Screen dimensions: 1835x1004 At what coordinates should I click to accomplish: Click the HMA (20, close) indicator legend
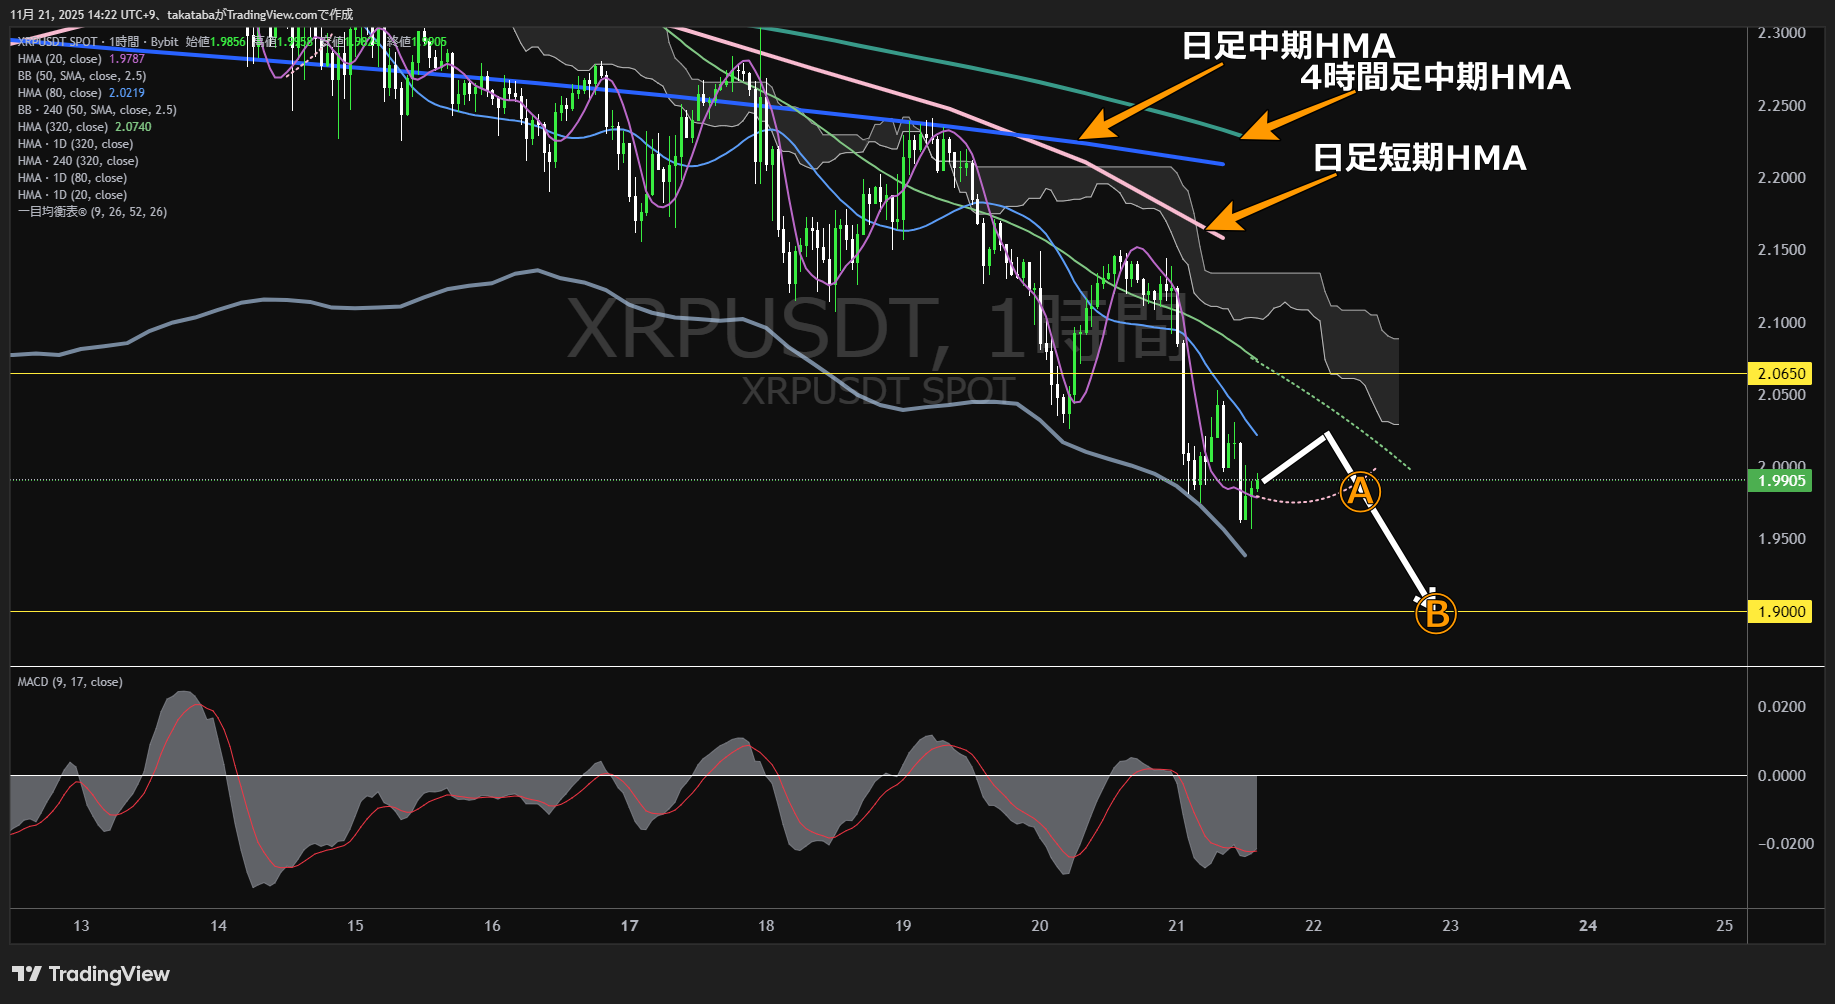tap(60, 59)
